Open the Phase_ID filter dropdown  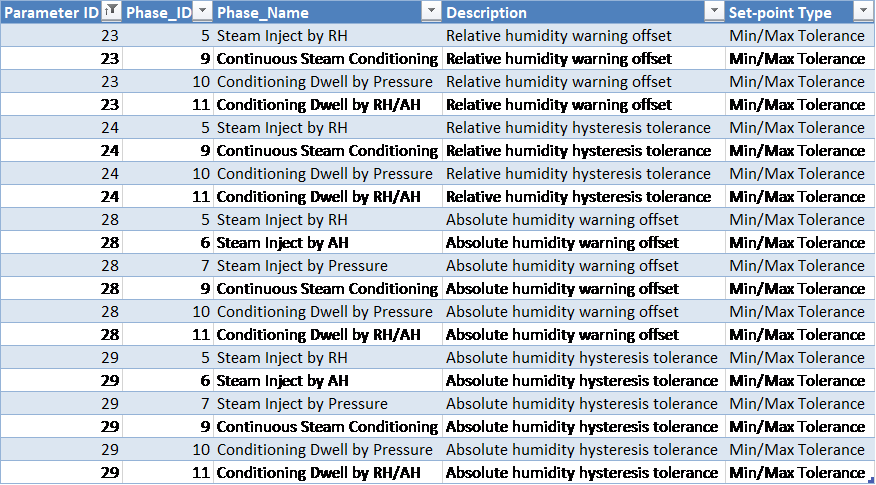[201, 12]
